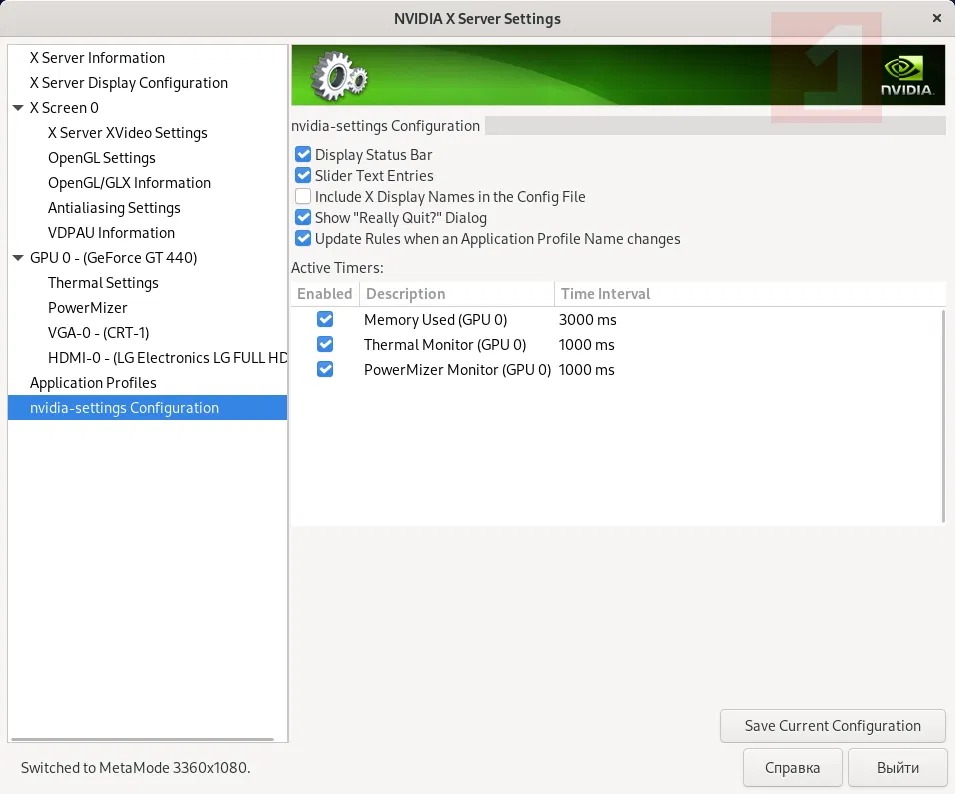Toggle Display Status Bar checkbox
Viewport: 955px width, 794px height.
[303, 155]
